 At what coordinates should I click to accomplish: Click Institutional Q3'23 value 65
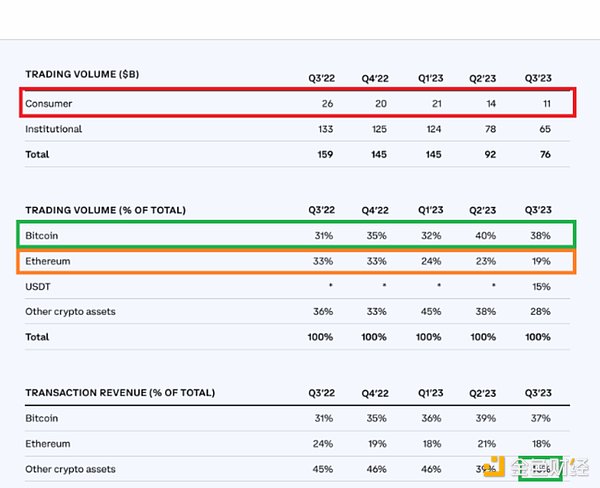(541, 129)
